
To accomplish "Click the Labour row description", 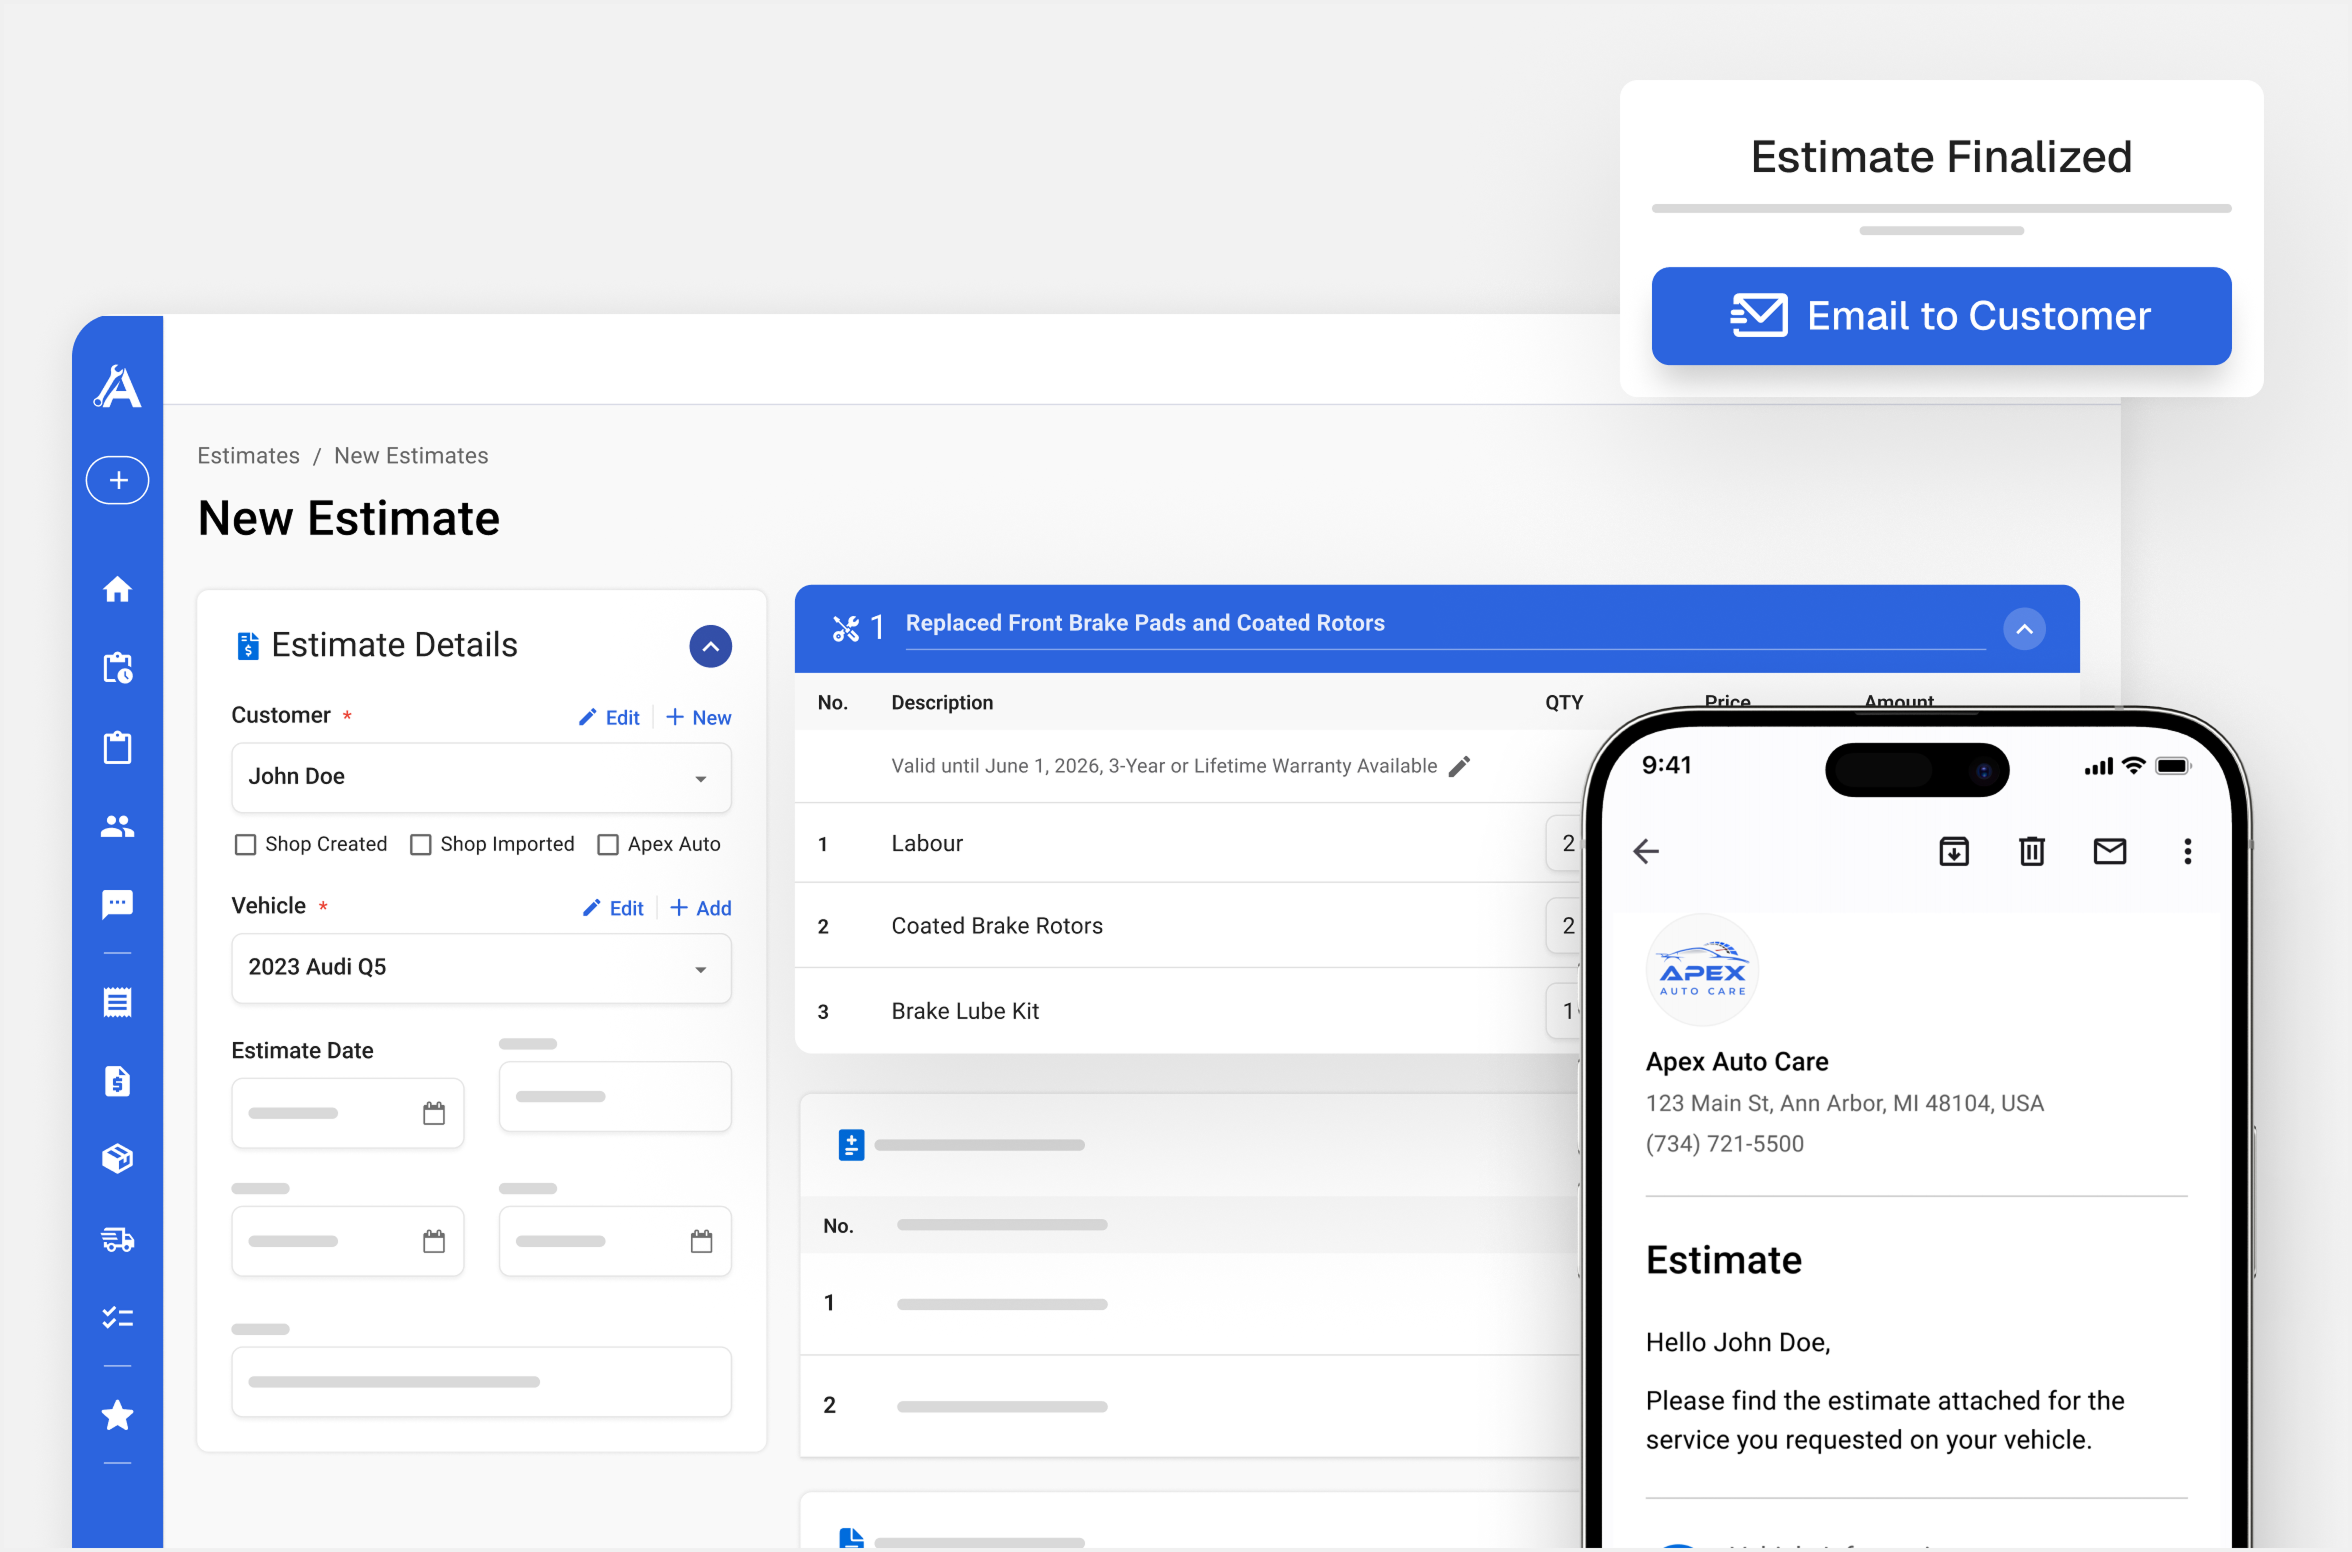I will point(927,843).
